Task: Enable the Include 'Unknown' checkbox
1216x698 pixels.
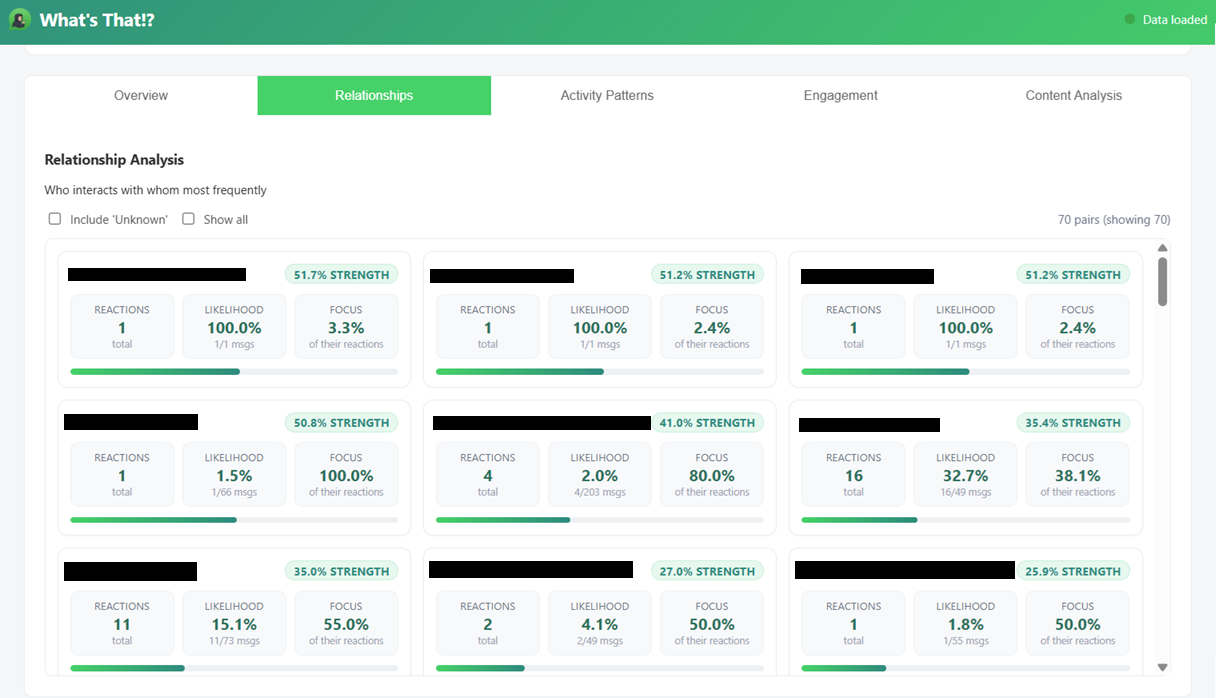Action: pos(55,219)
